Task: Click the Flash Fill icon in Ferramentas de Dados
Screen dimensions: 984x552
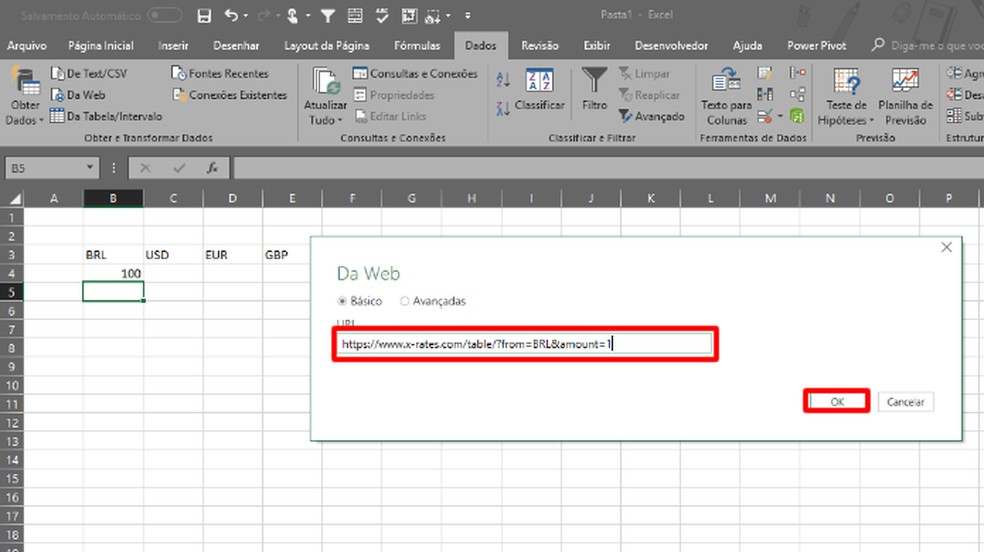Action: 765,73
